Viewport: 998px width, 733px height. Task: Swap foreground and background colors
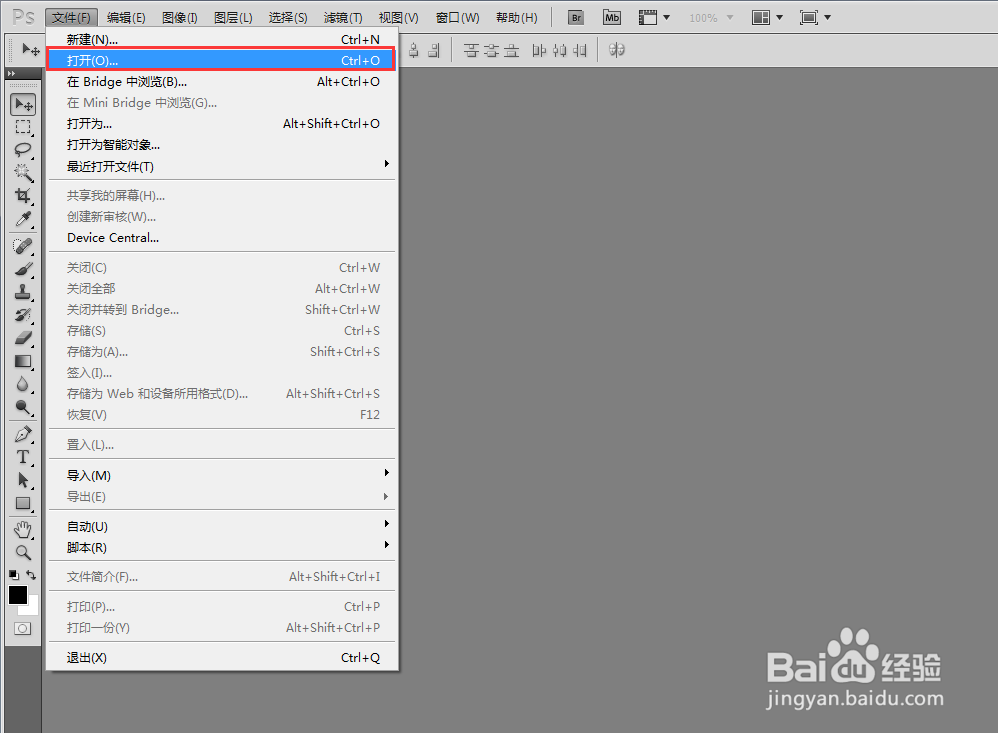[x=31, y=575]
